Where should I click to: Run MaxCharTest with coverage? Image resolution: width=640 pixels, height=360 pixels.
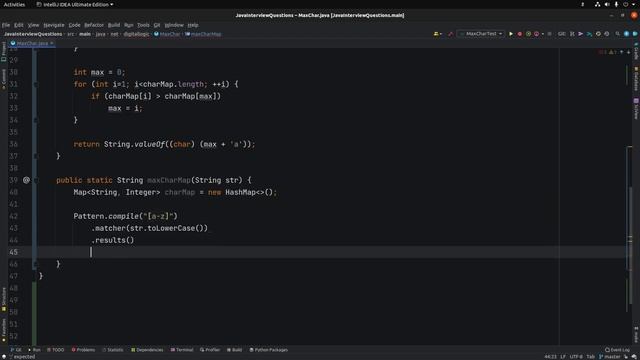pos(528,34)
